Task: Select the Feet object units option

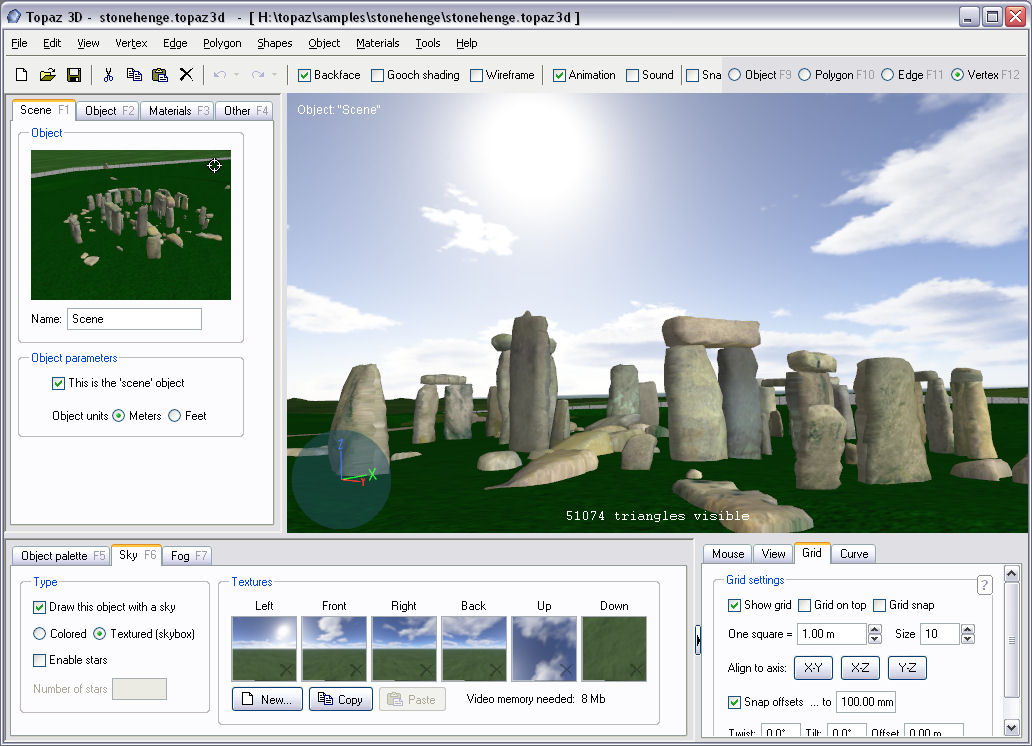Action: [175, 416]
